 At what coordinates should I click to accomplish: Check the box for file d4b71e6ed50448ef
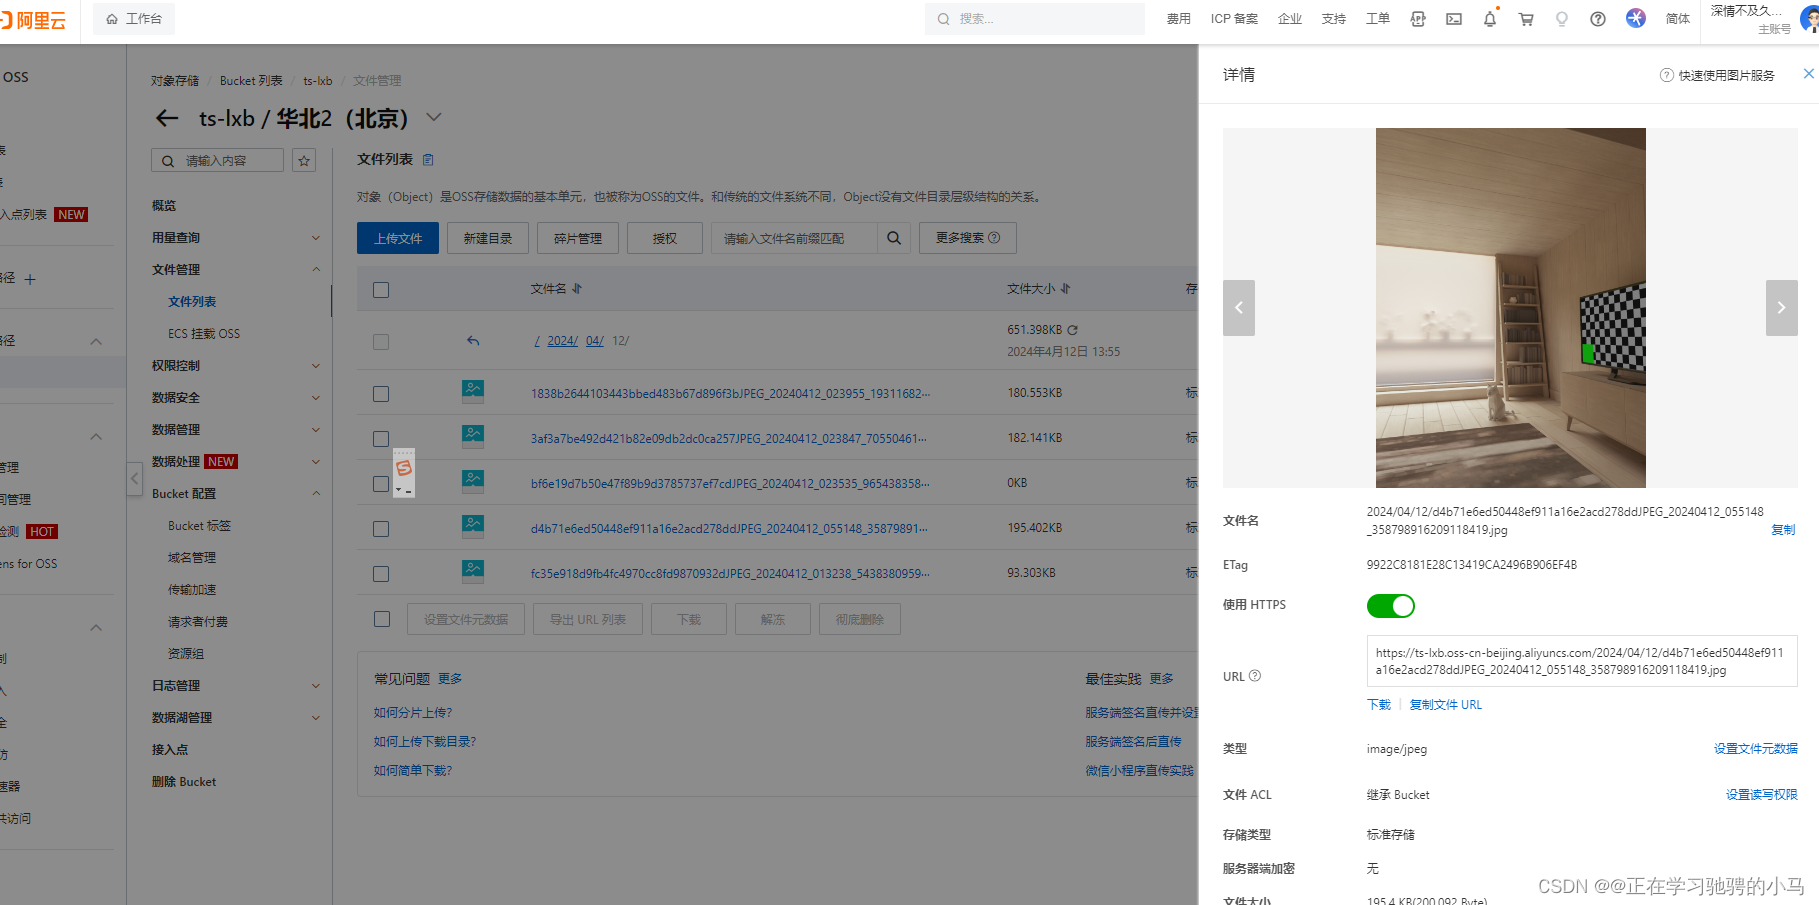381,529
